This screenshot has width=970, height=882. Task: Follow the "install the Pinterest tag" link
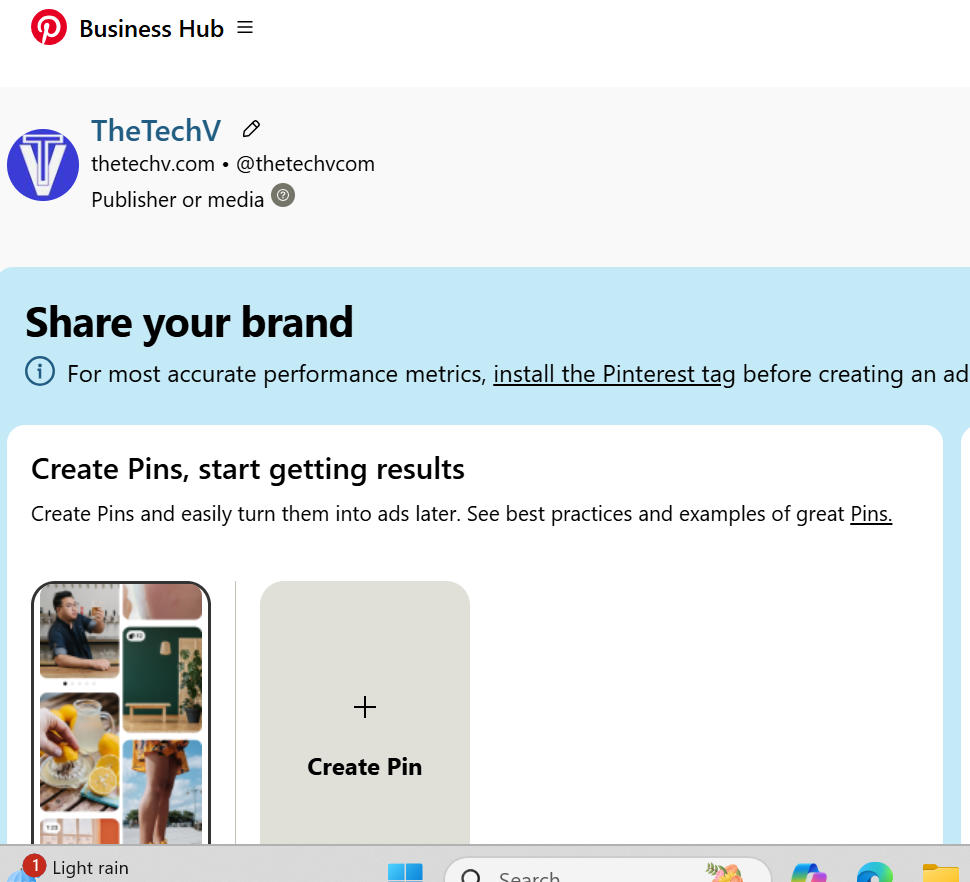pyautogui.click(x=614, y=374)
